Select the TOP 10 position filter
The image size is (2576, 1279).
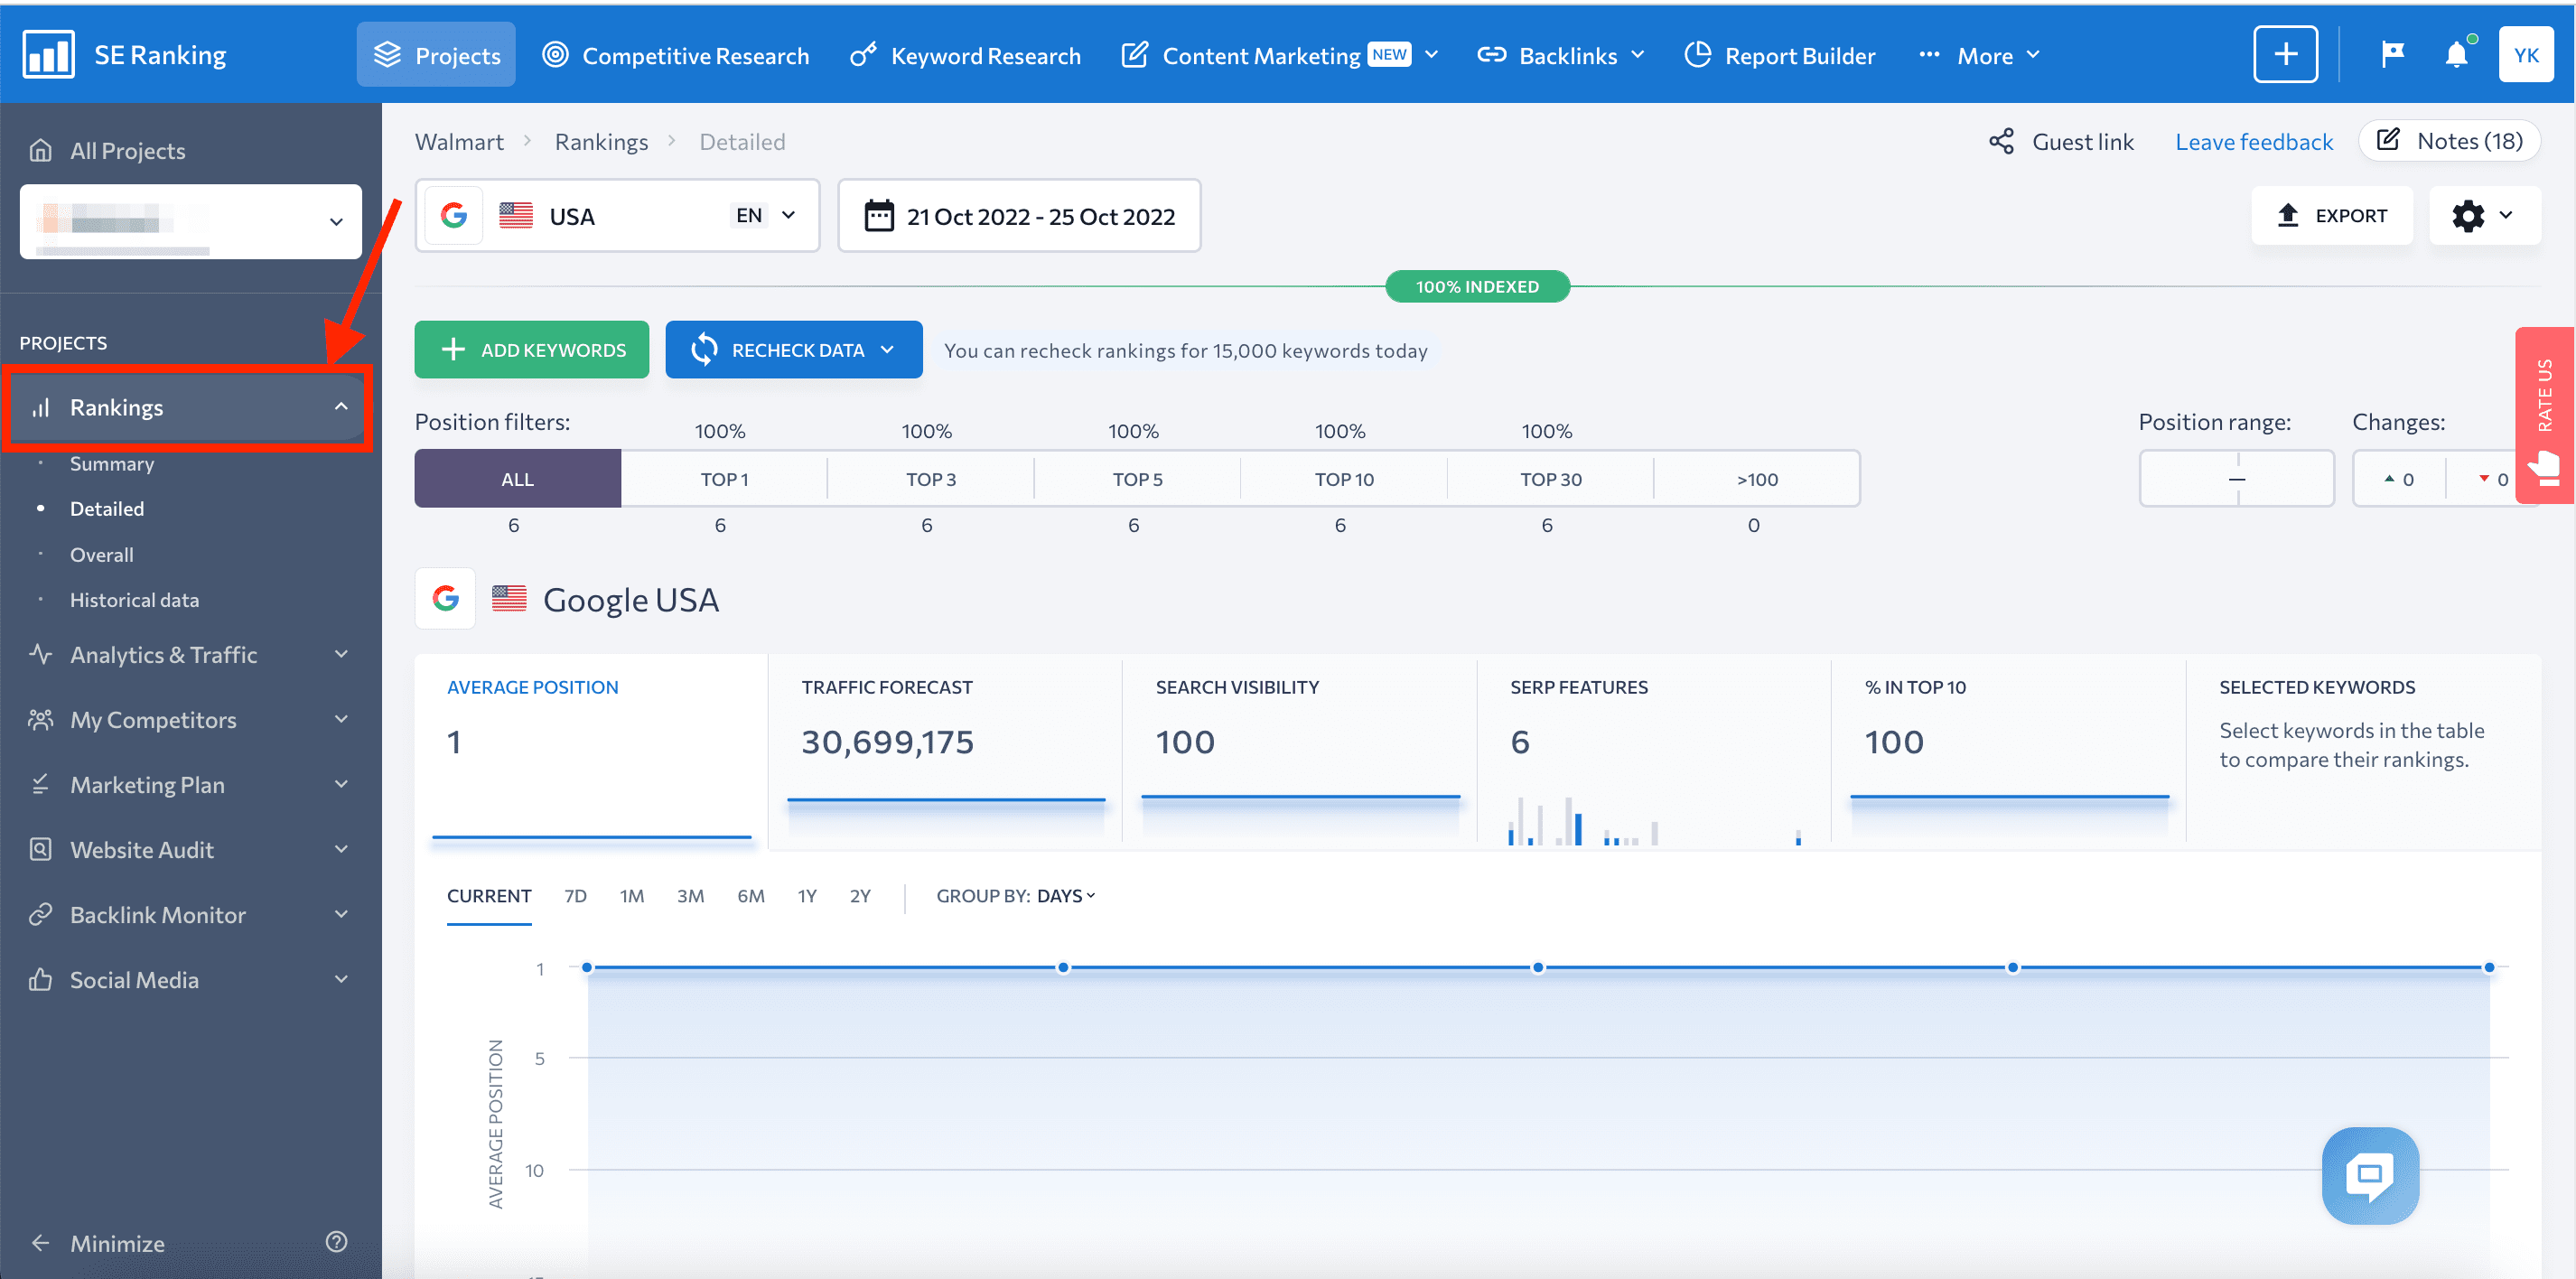click(1344, 479)
